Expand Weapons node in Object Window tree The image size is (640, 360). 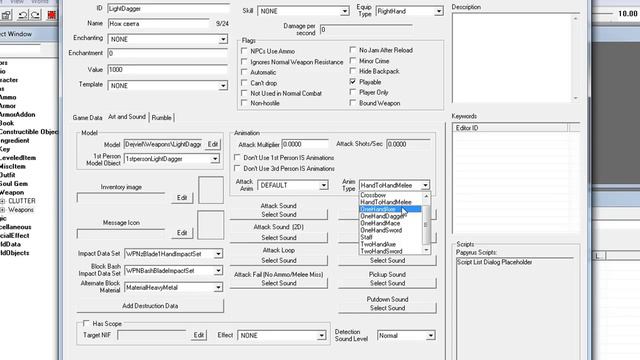tap(3, 210)
